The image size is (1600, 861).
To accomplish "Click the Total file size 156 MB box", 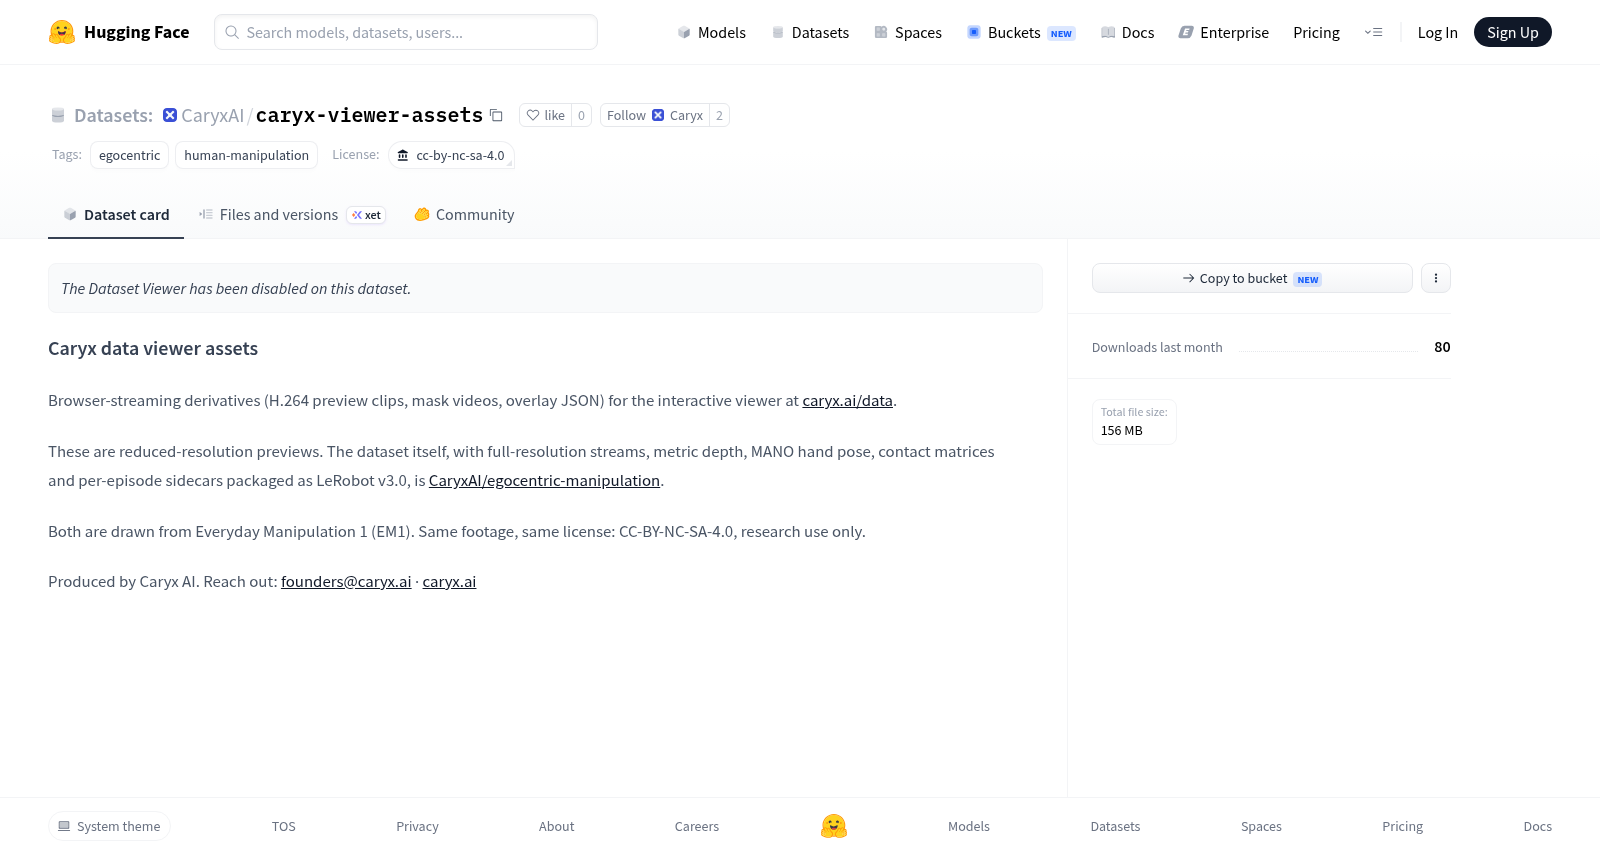I will pyautogui.click(x=1134, y=421).
